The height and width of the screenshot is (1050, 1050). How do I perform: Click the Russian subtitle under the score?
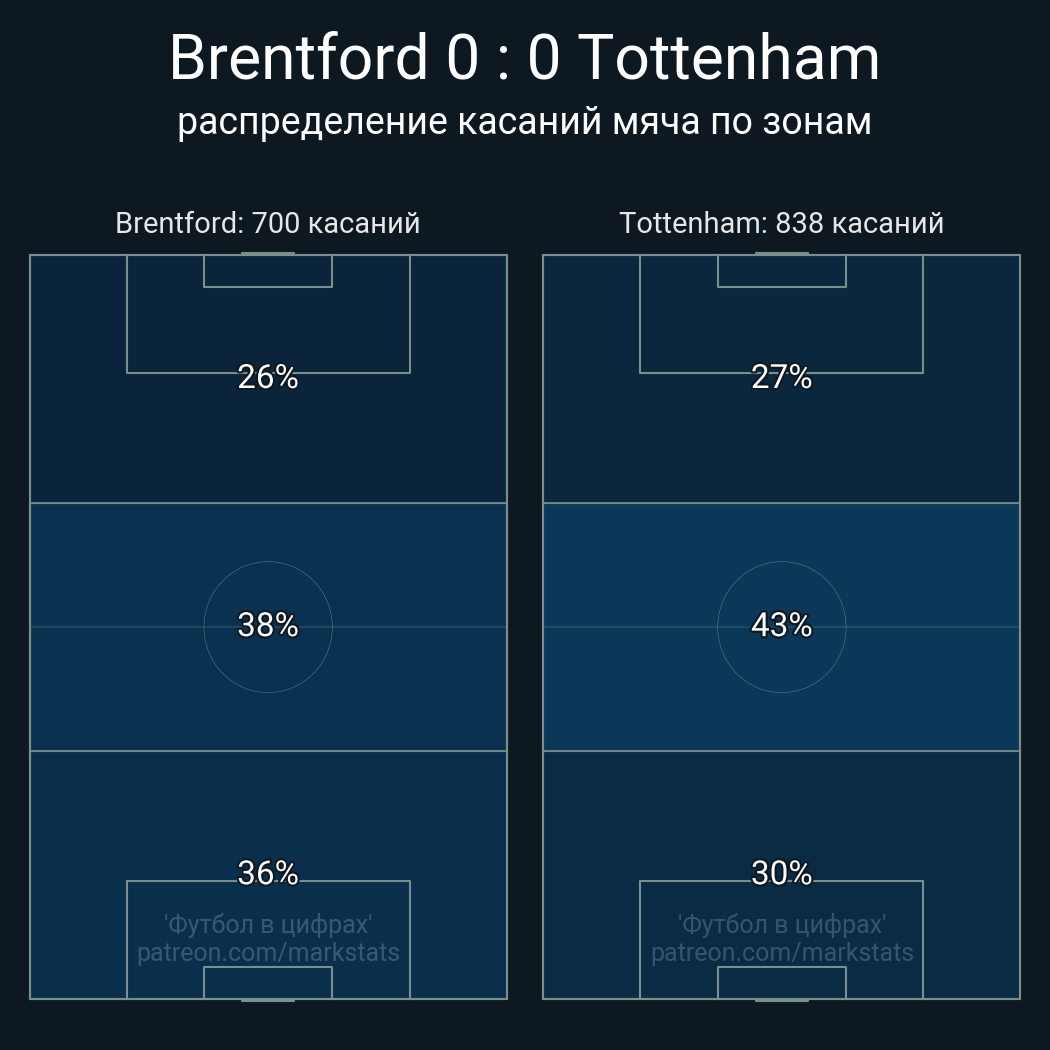[x=524, y=121]
